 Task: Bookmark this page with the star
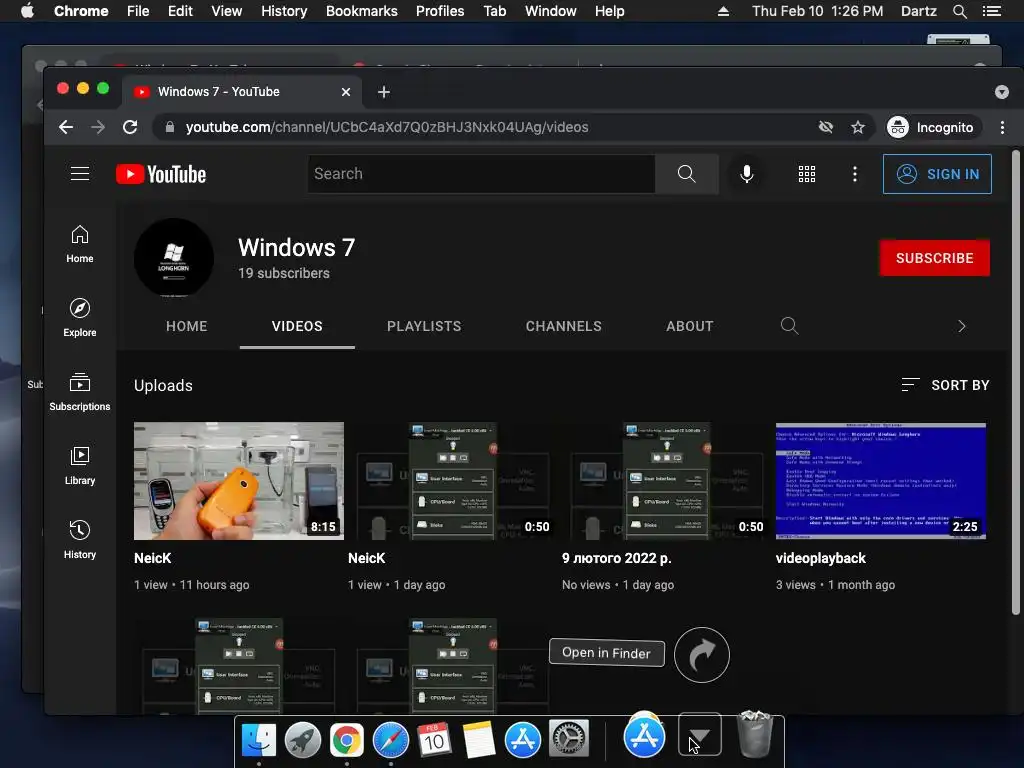point(857,127)
